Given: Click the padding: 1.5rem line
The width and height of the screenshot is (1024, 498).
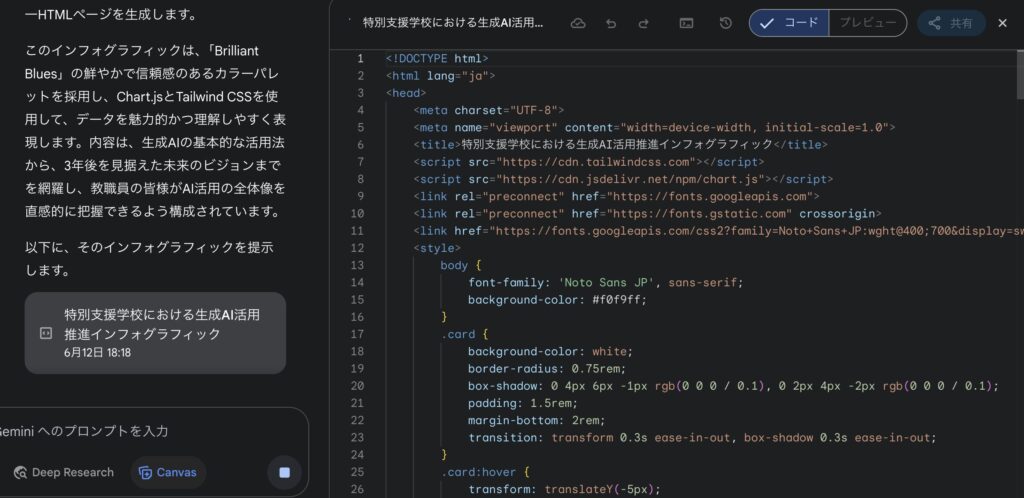Looking at the screenshot, I should [522, 403].
